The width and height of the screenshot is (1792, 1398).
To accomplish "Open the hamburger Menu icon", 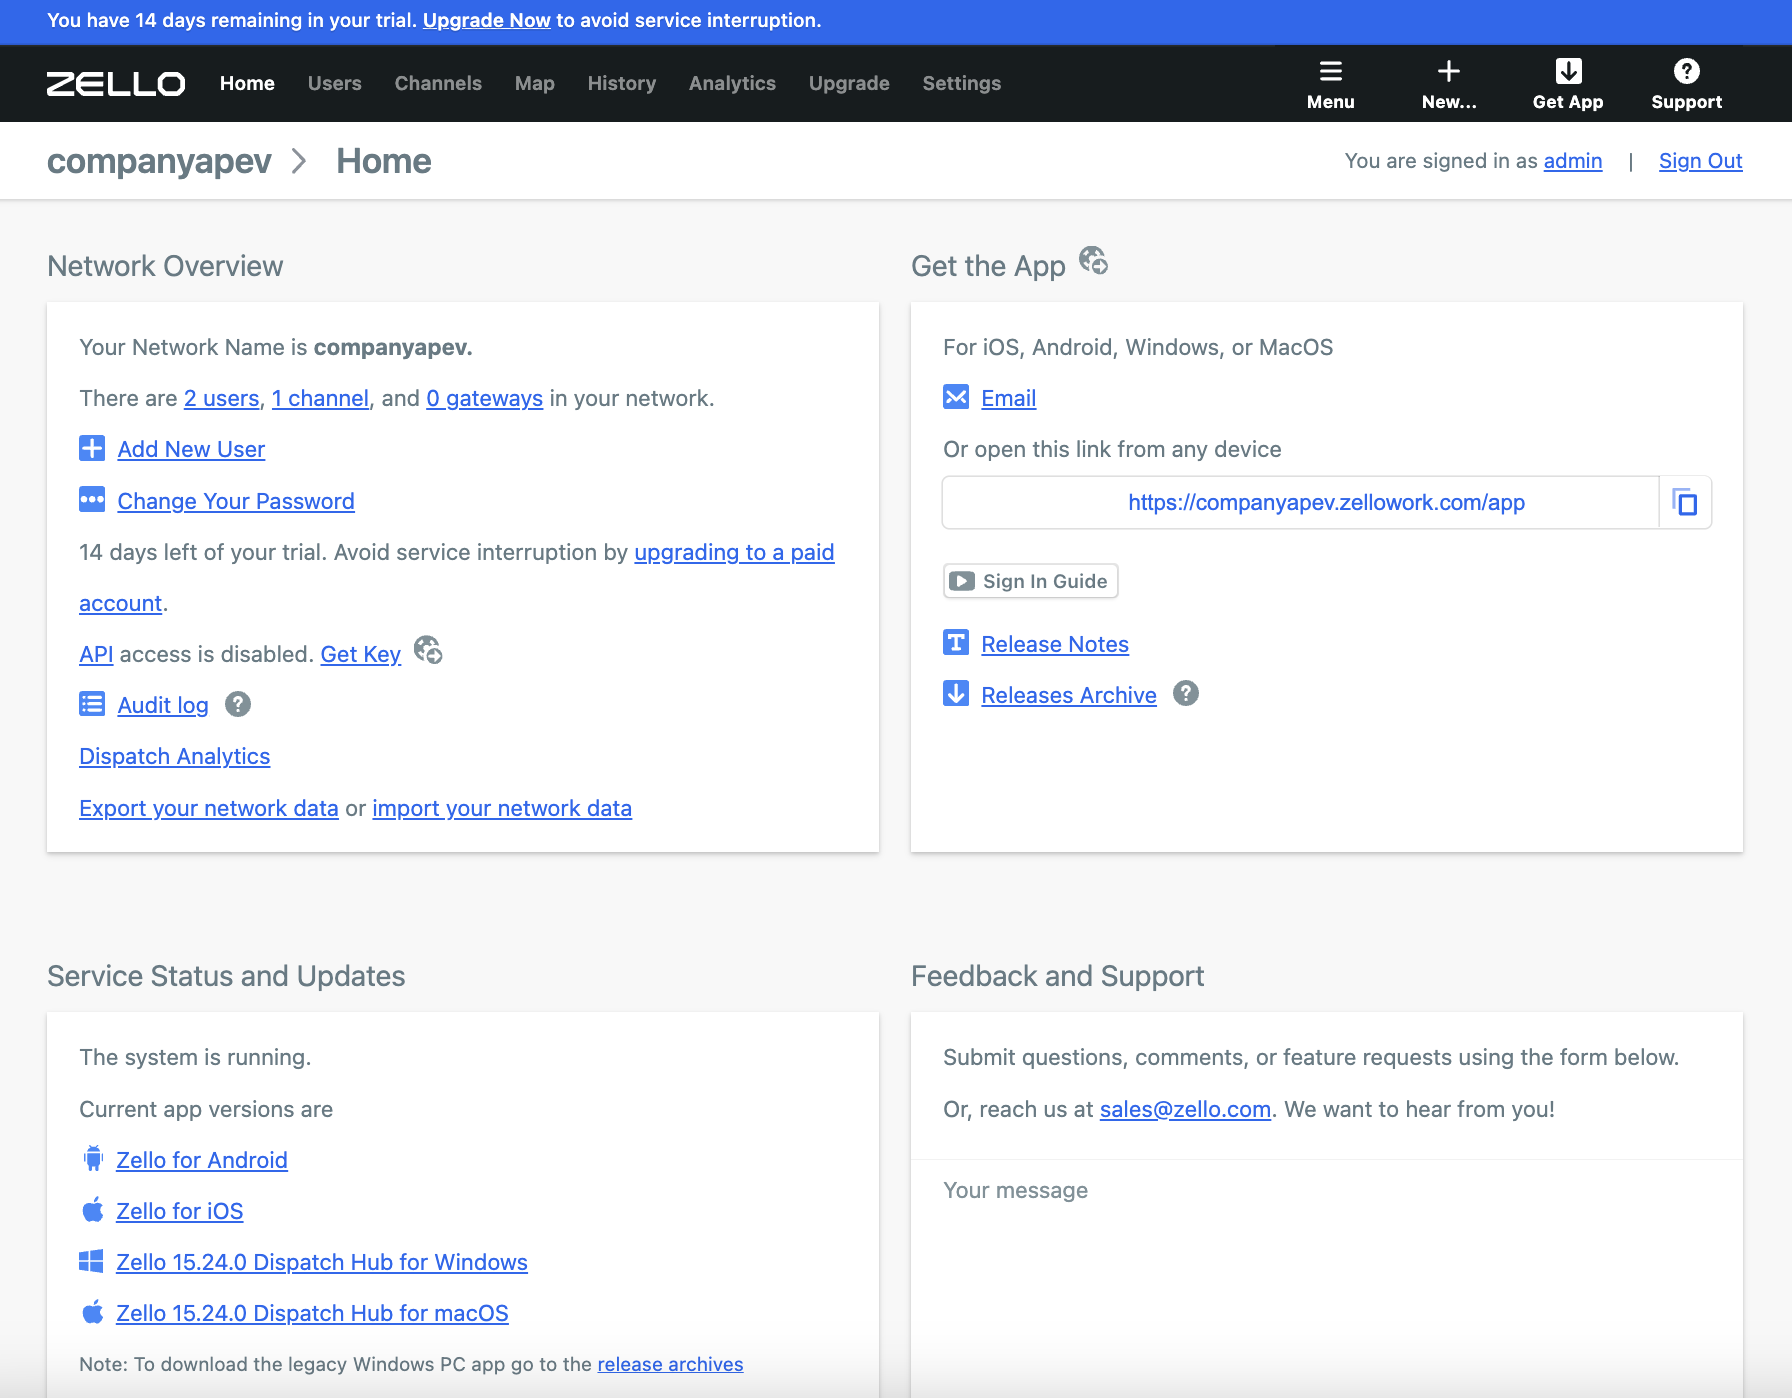I will coord(1330,71).
